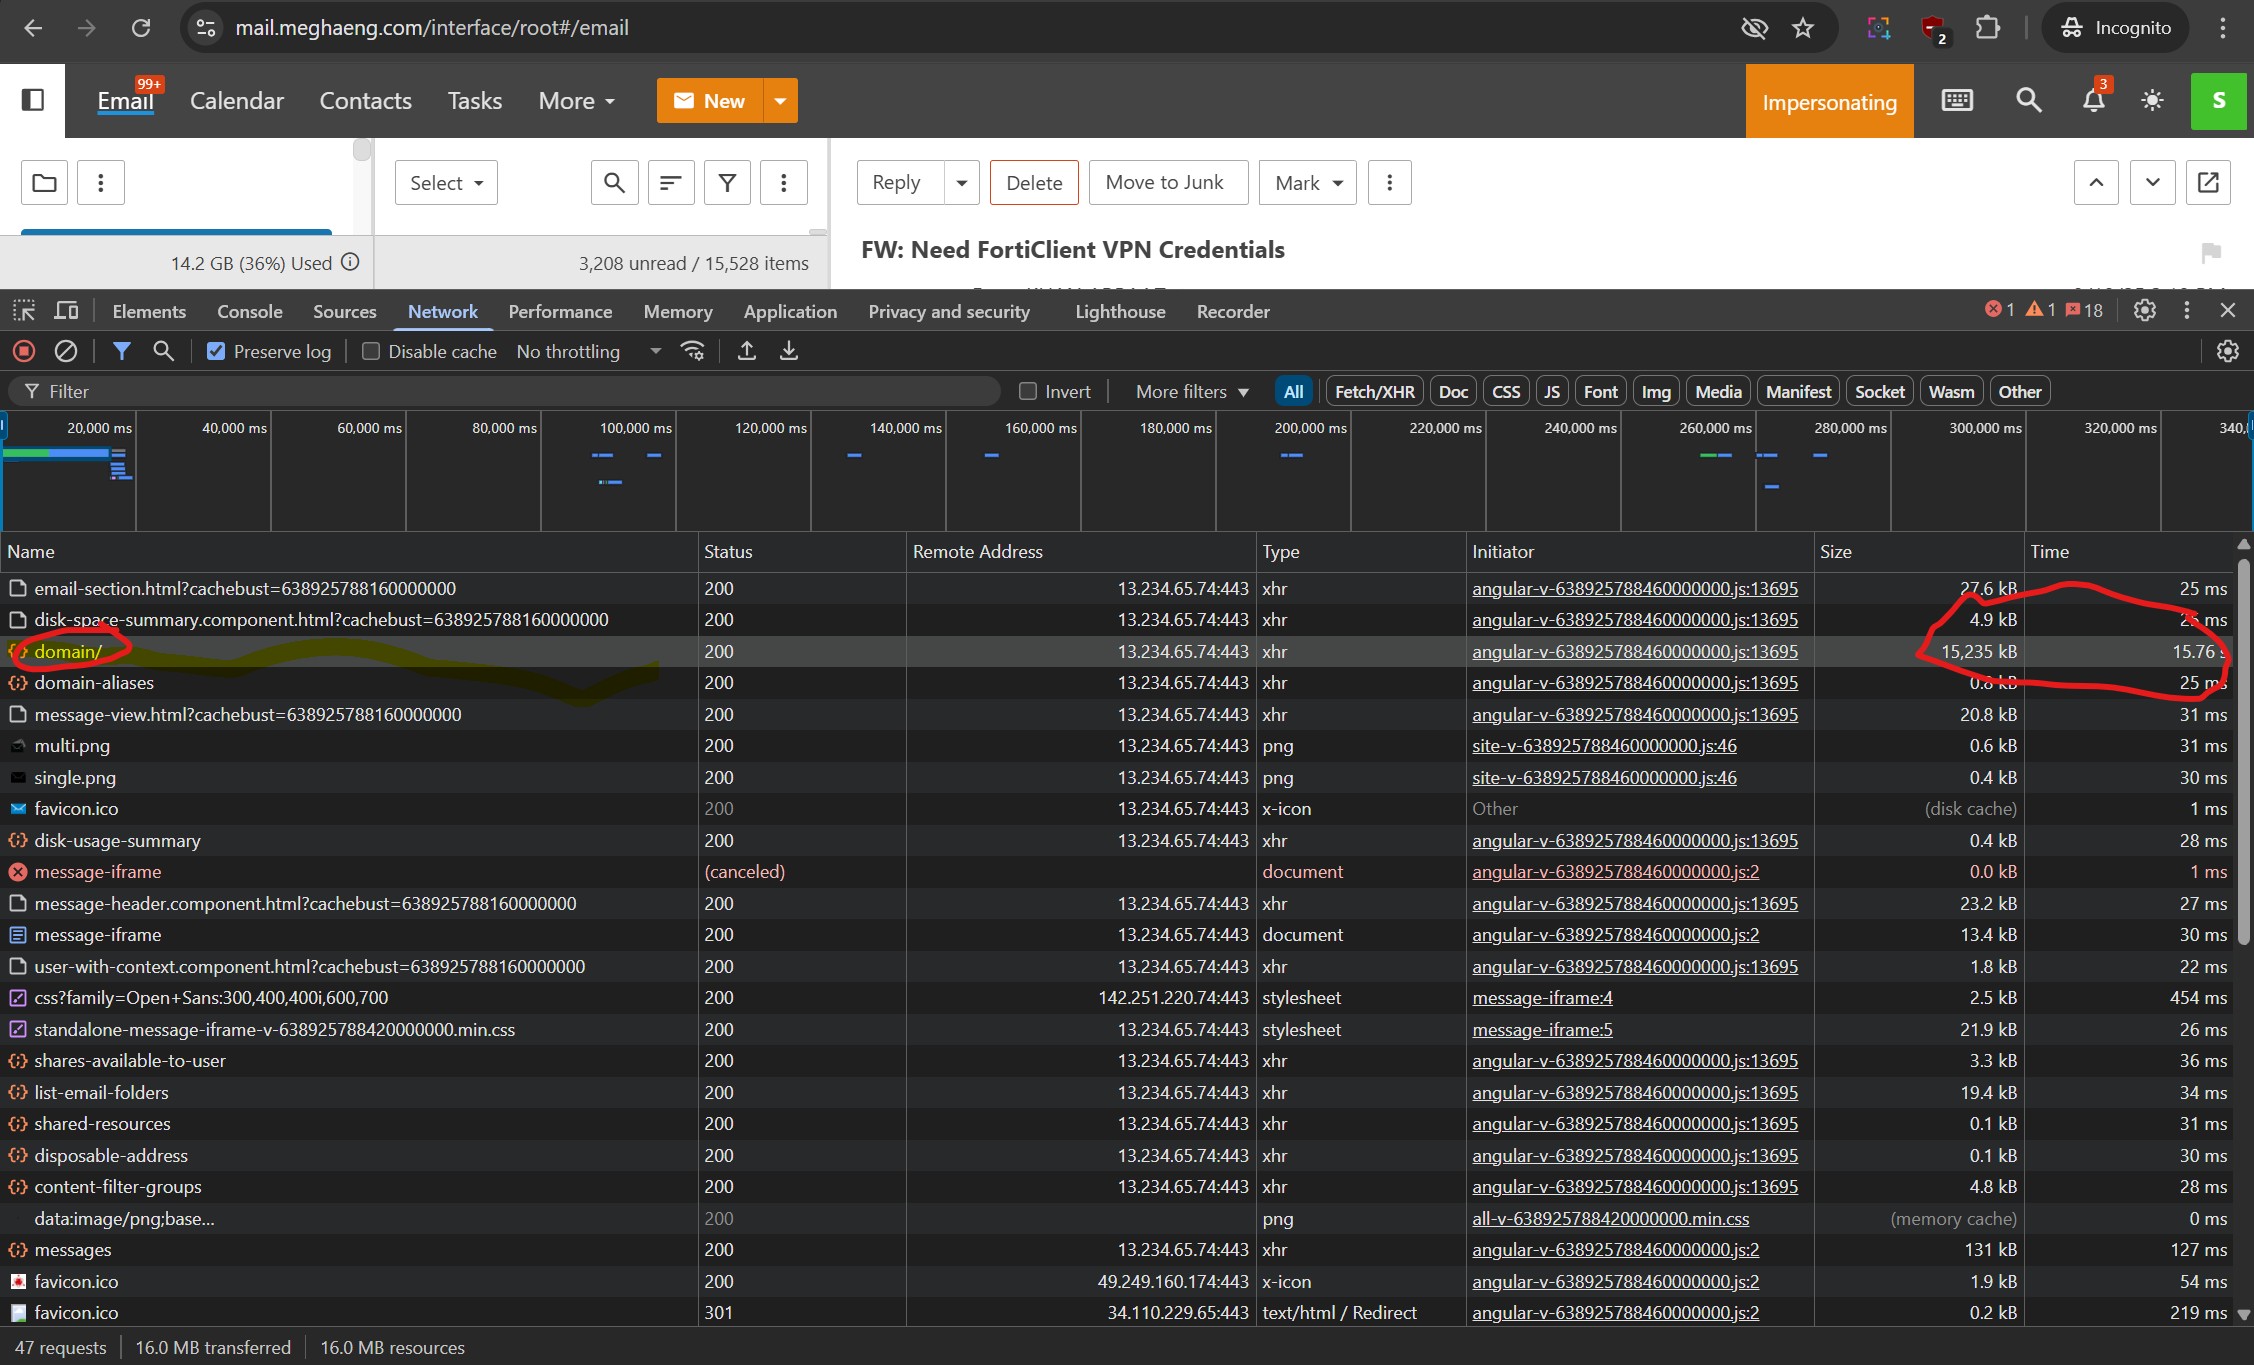
Task: Clear the network log
Action: click(66, 351)
